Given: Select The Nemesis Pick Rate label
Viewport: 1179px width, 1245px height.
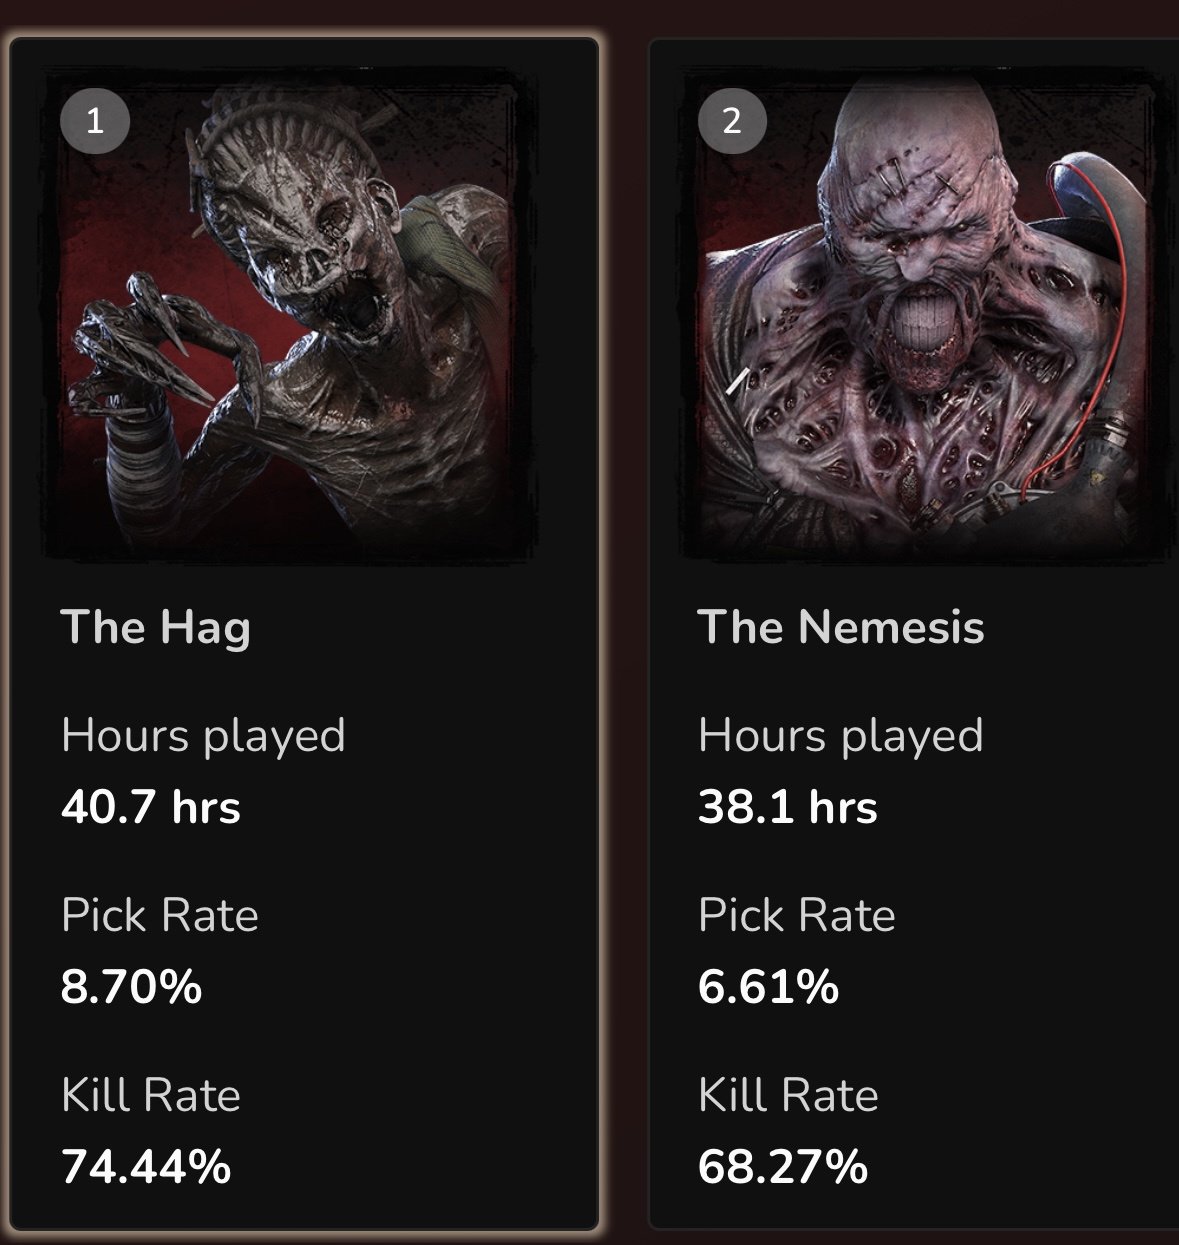Looking at the screenshot, I should pyautogui.click(x=797, y=915).
